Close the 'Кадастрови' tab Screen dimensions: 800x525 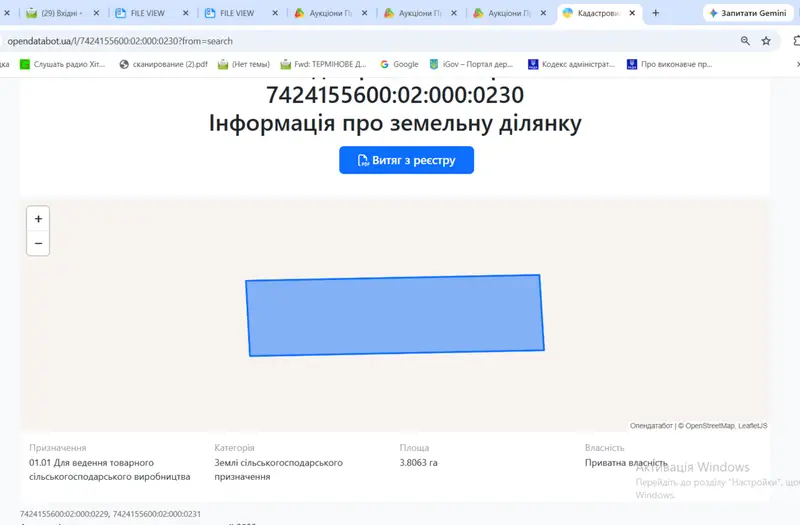632,13
